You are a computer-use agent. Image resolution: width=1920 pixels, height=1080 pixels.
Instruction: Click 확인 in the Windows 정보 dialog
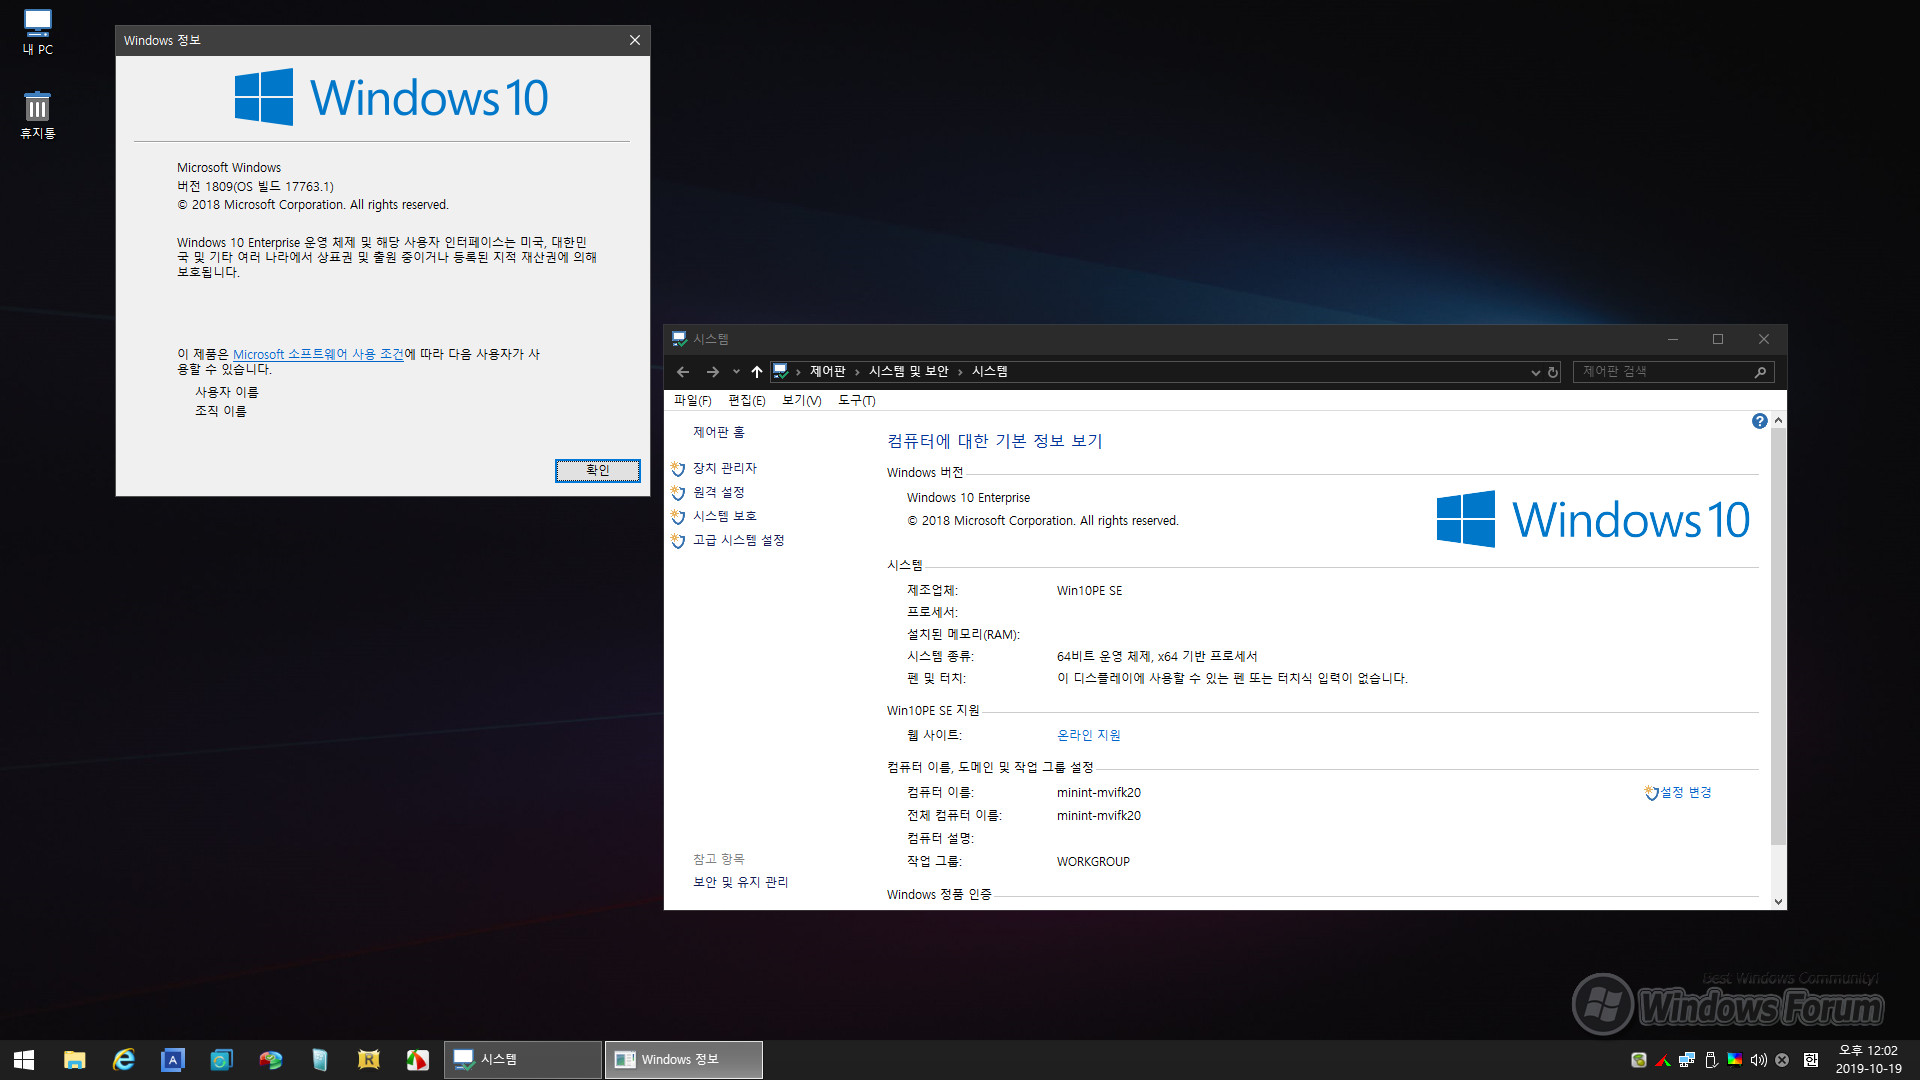point(597,470)
